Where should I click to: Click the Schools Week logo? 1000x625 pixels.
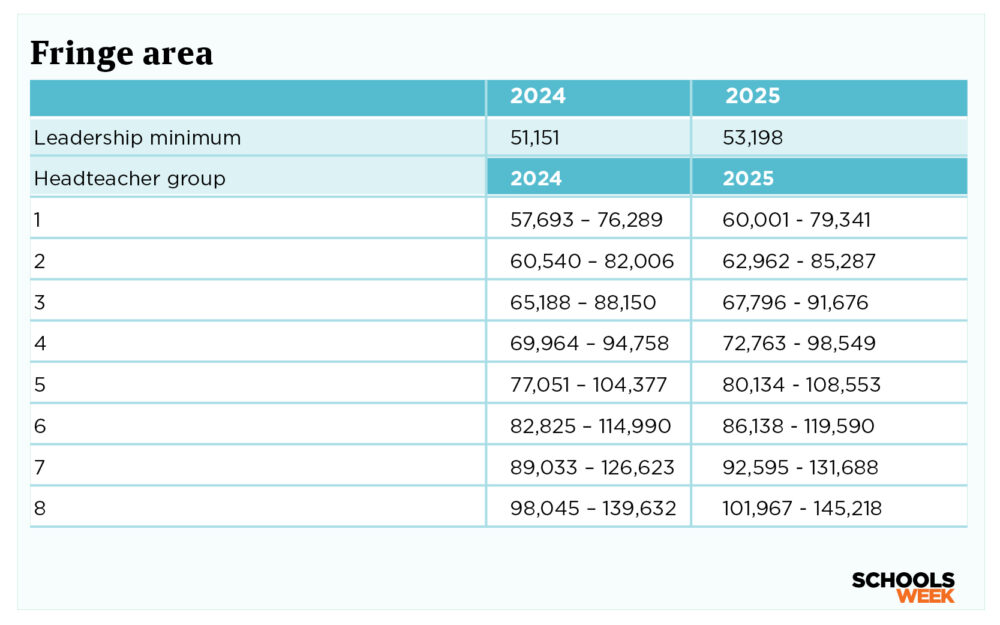[903, 587]
